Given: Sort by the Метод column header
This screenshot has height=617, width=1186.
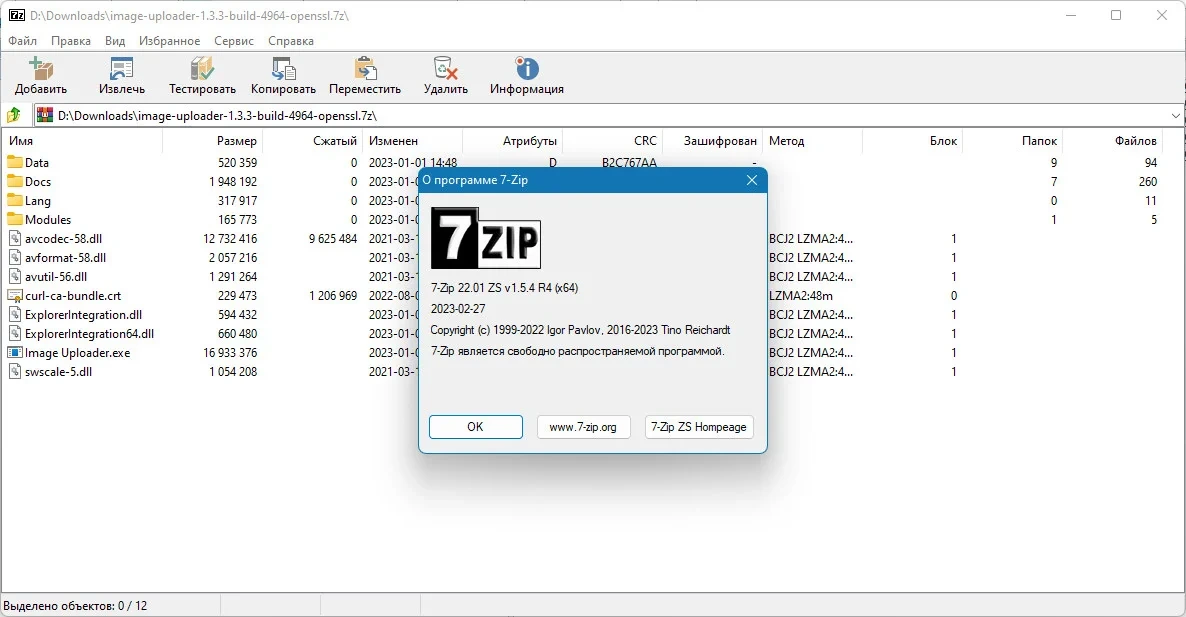Looking at the screenshot, I should 812,141.
